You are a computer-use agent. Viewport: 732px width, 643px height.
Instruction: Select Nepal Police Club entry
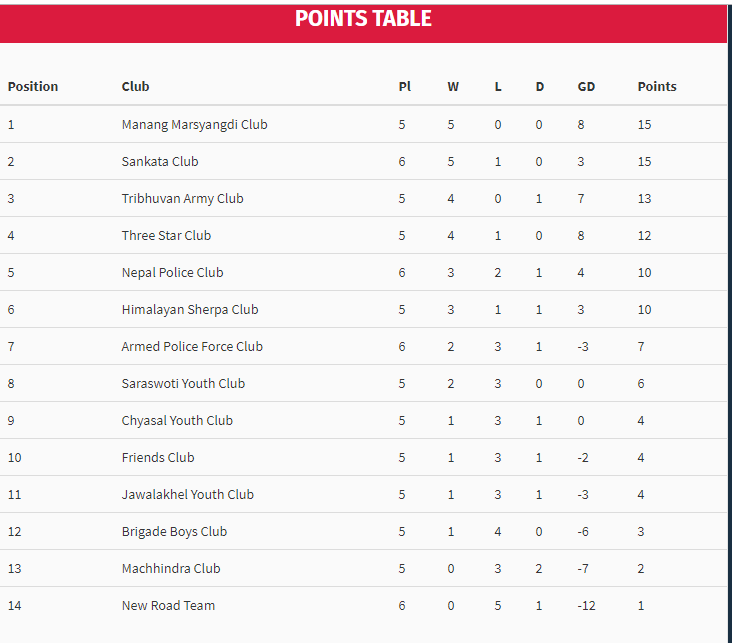pos(172,273)
